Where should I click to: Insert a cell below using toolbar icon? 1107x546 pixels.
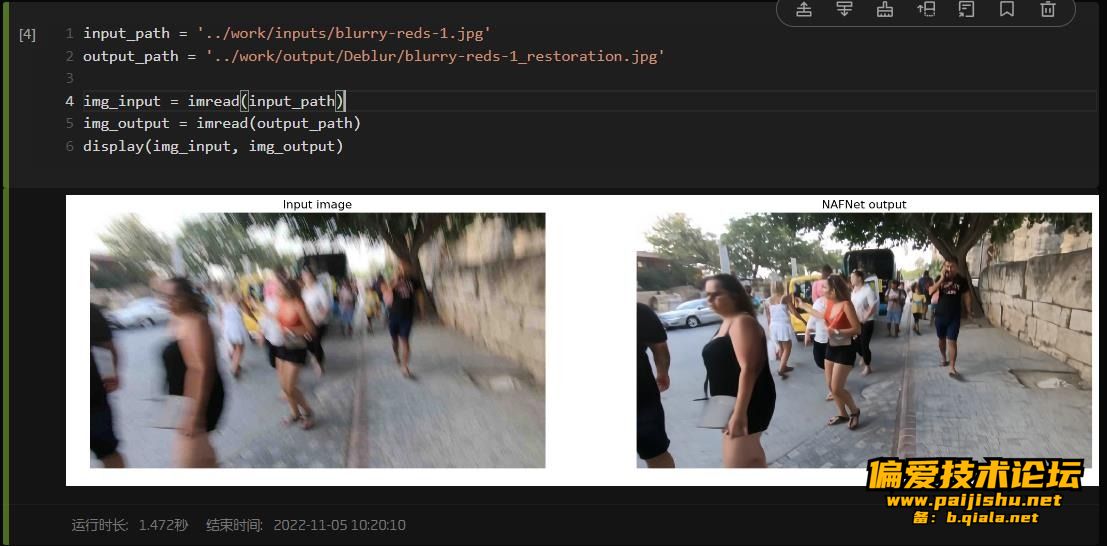click(x=844, y=9)
